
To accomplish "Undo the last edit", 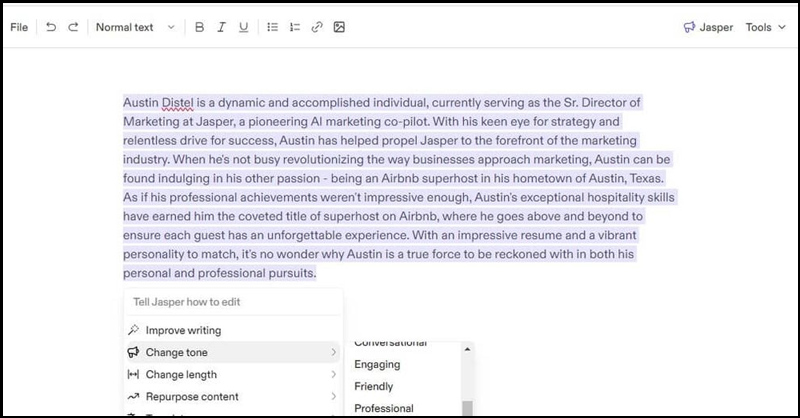I will click(x=51, y=27).
